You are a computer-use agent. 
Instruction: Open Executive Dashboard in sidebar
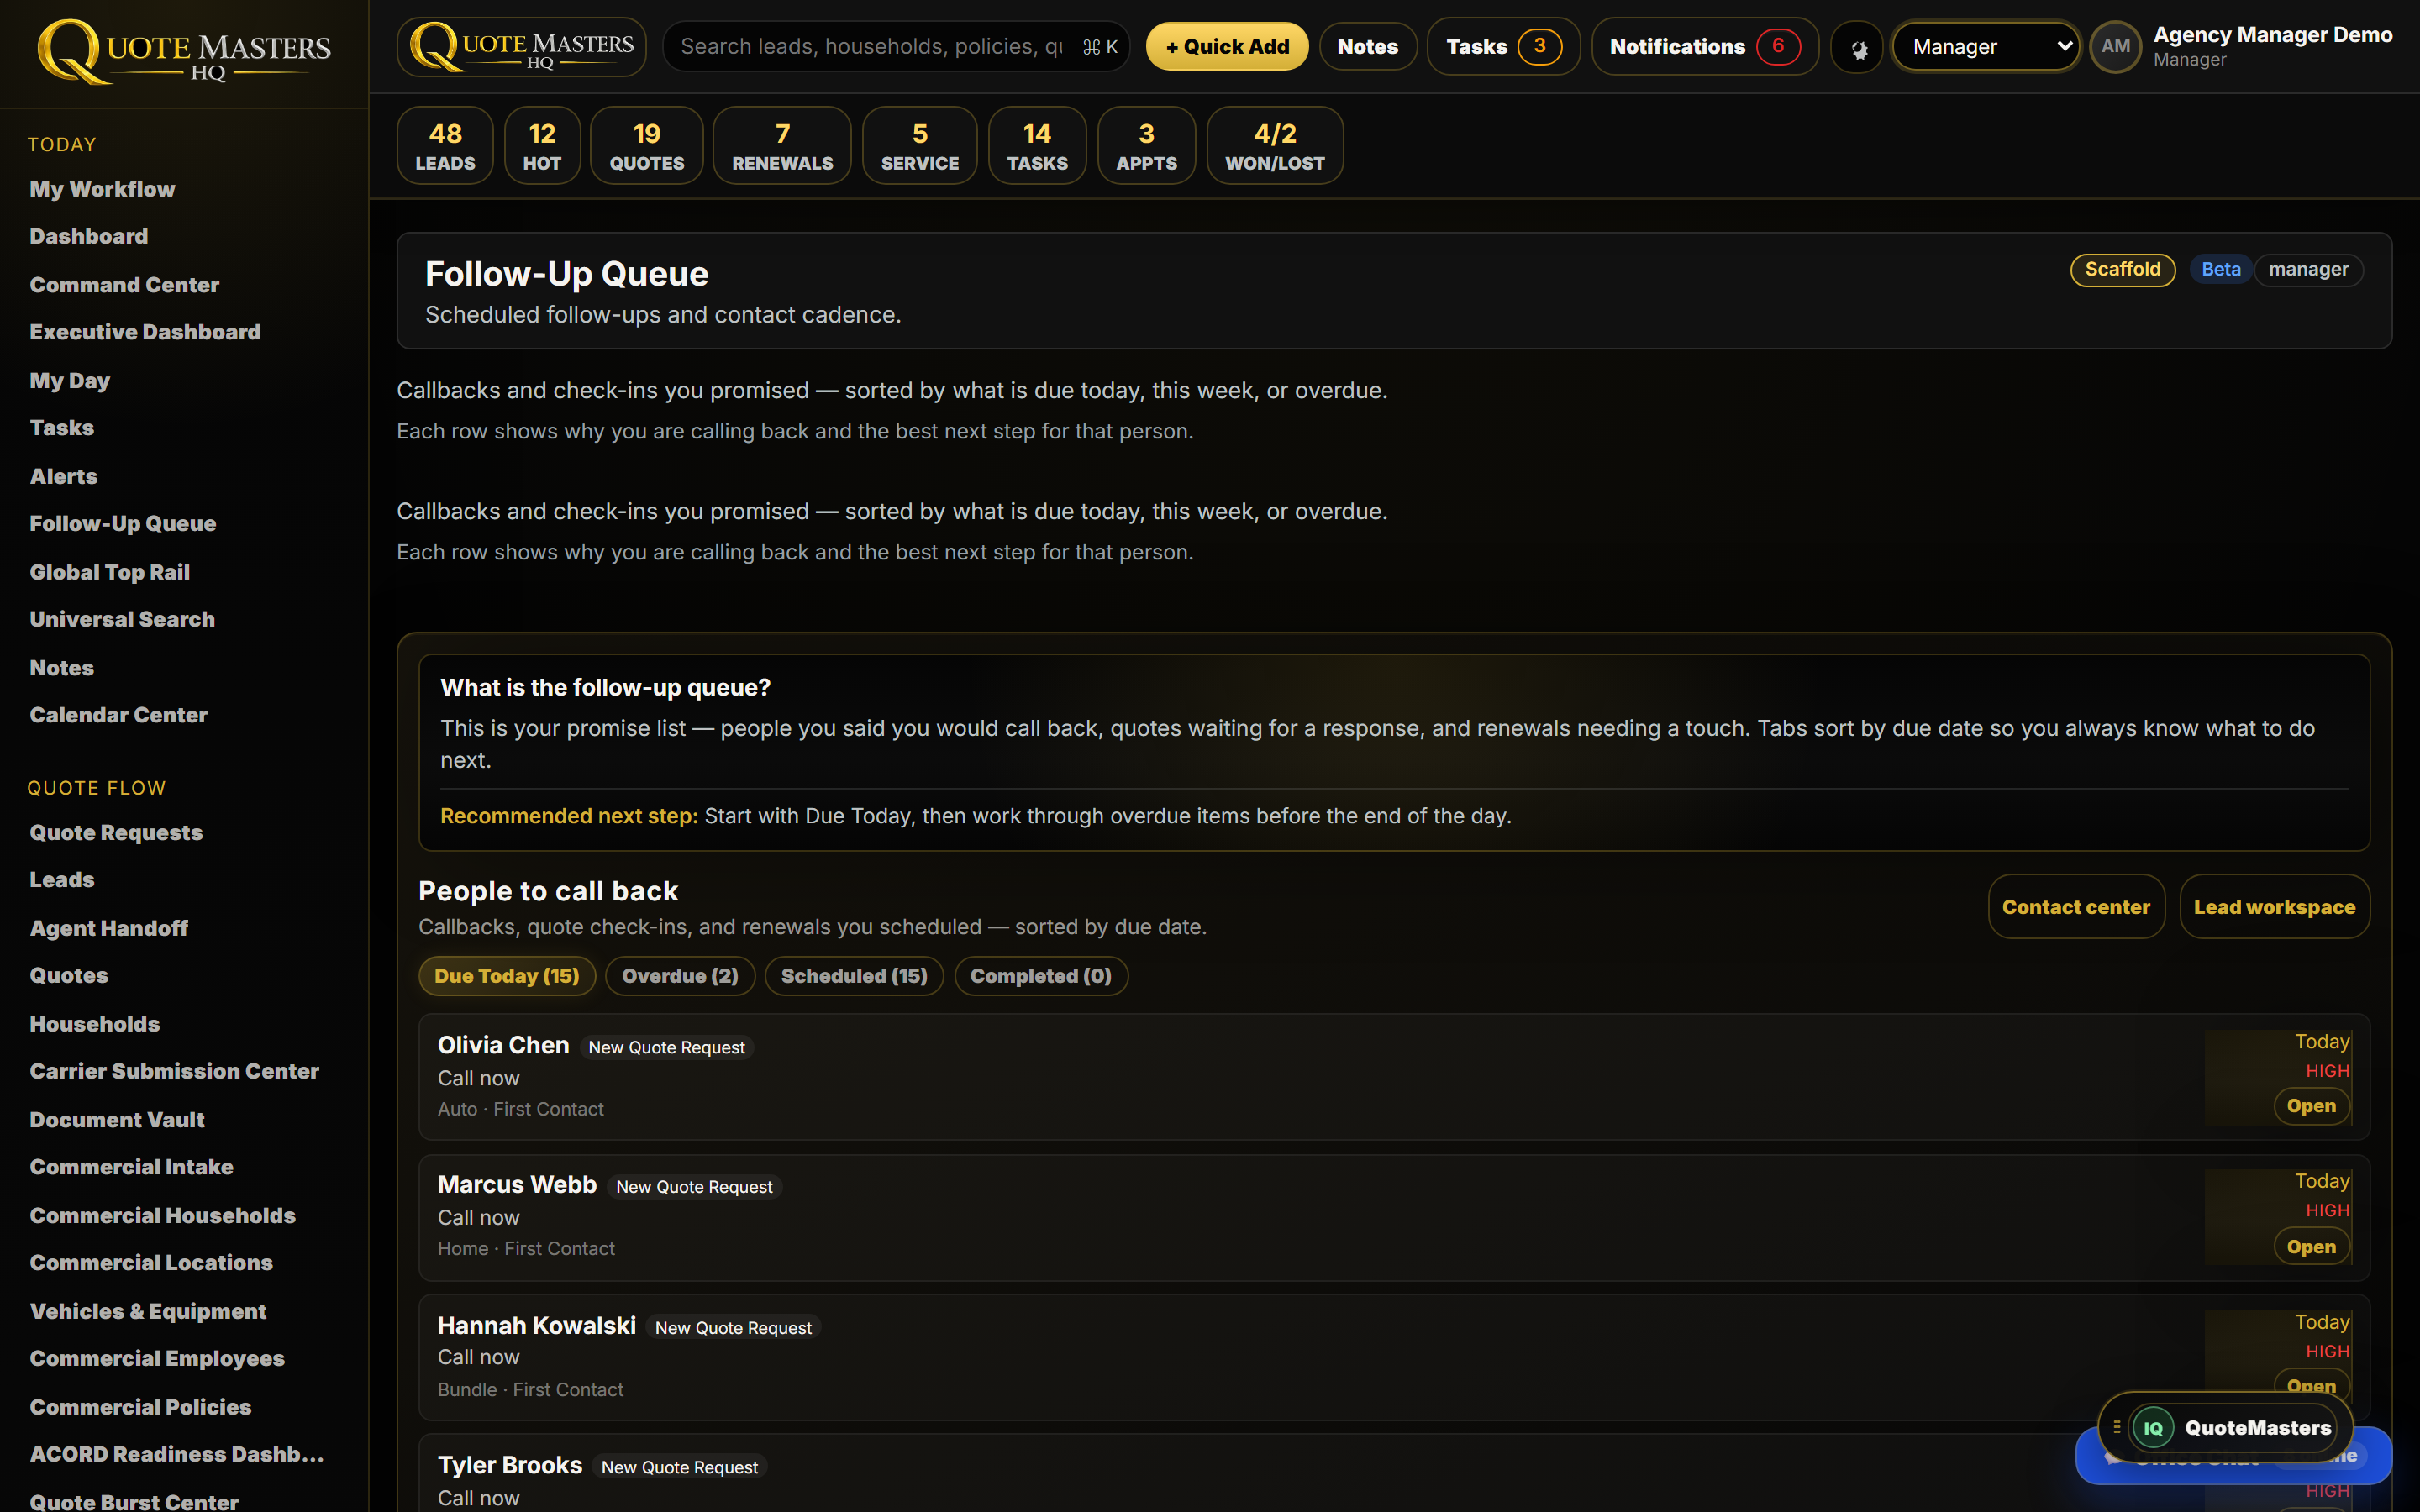pos(145,332)
